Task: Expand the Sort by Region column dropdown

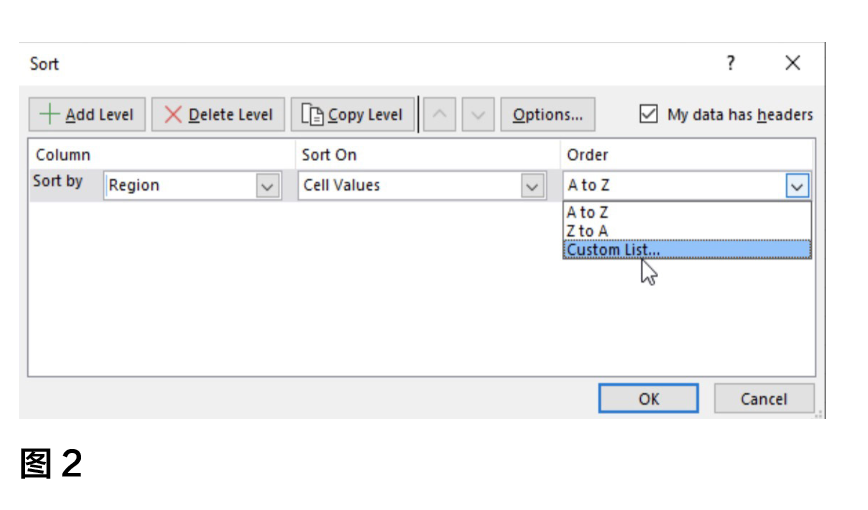Action: 267,186
